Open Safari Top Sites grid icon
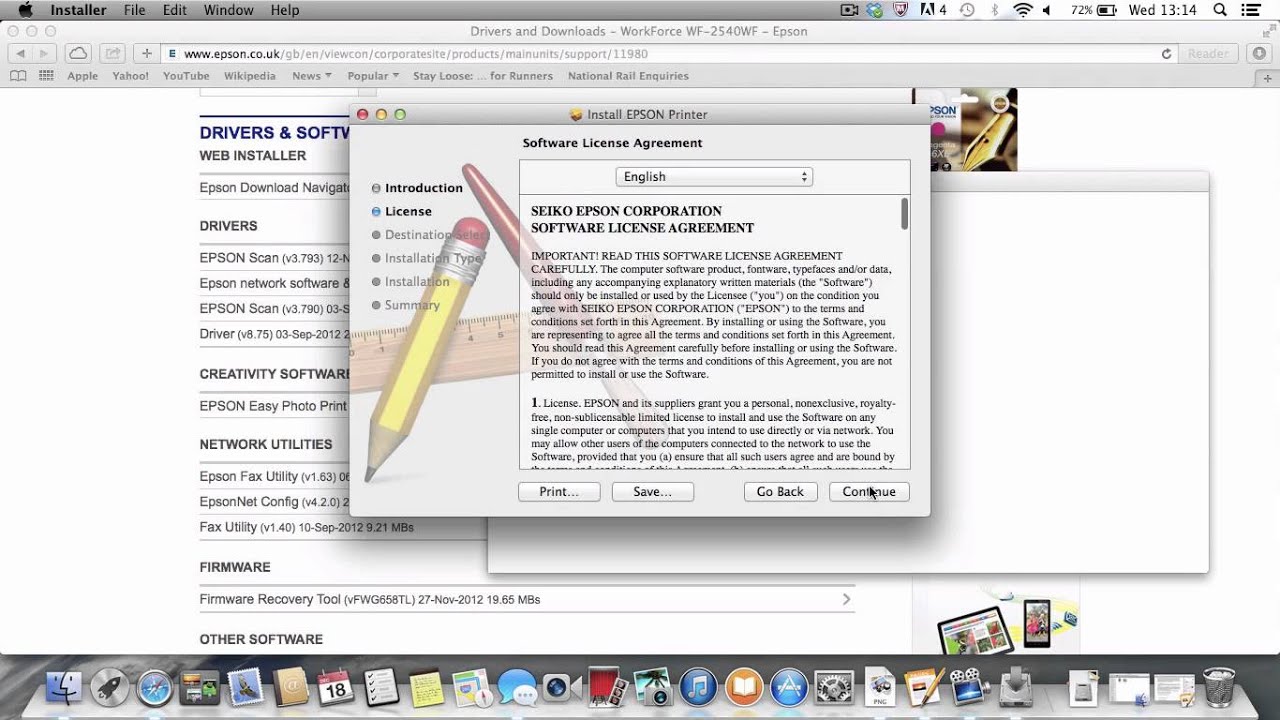Viewport: 1280px width, 720px height. (x=46, y=76)
